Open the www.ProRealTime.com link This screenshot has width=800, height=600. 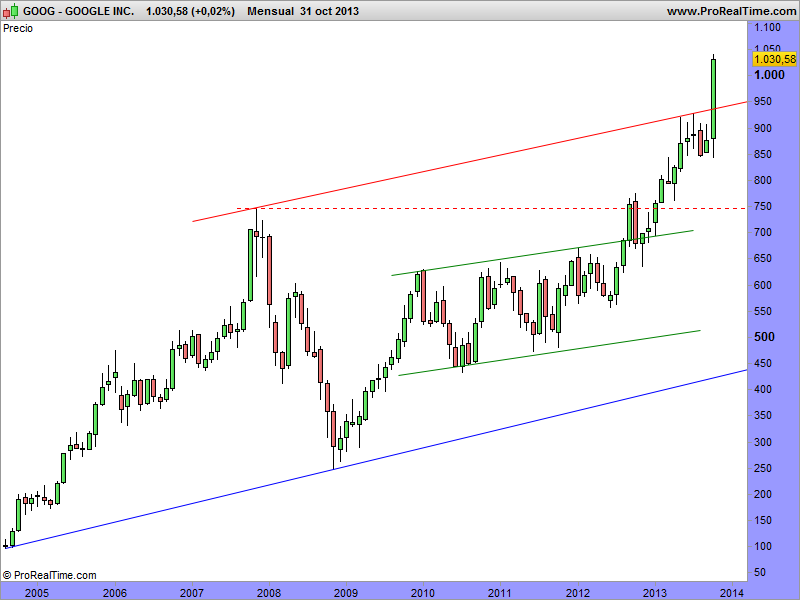click(732, 11)
